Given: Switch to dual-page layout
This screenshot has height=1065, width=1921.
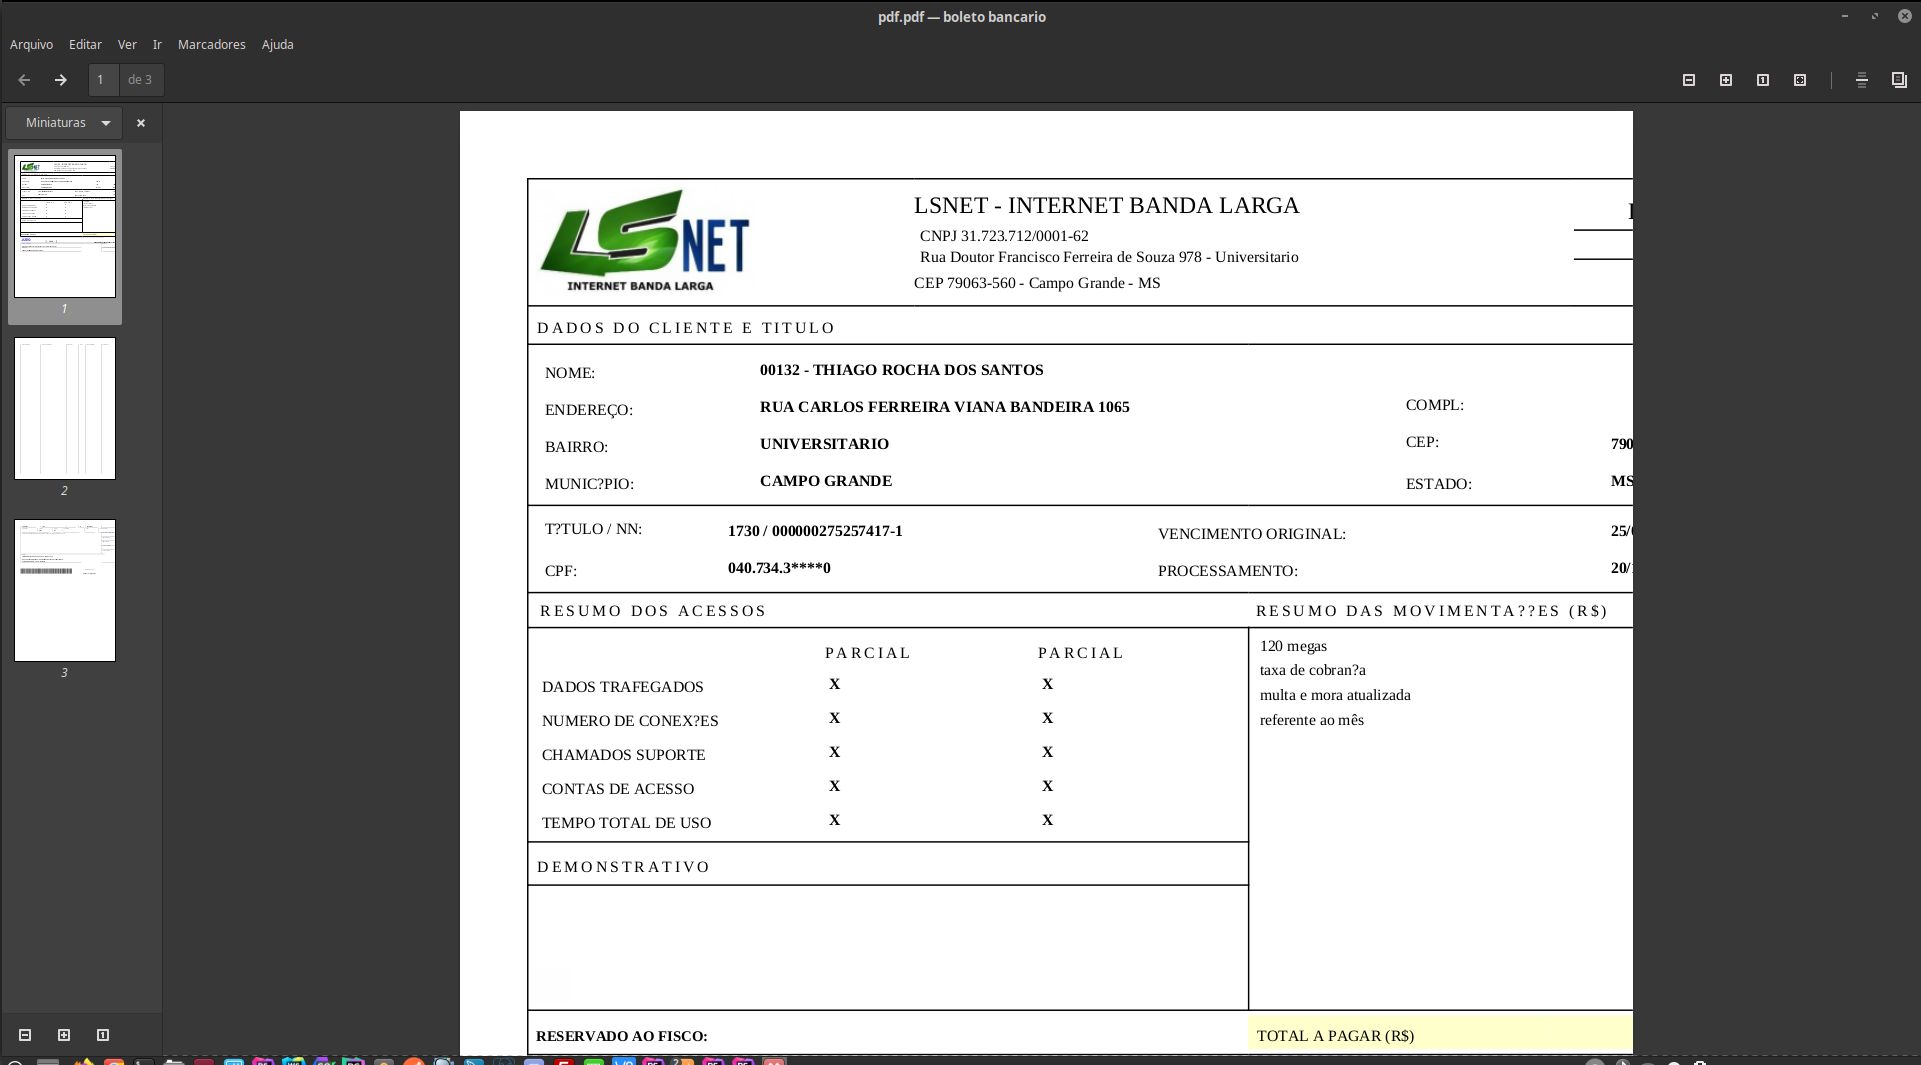Looking at the screenshot, I should click(x=1898, y=80).
